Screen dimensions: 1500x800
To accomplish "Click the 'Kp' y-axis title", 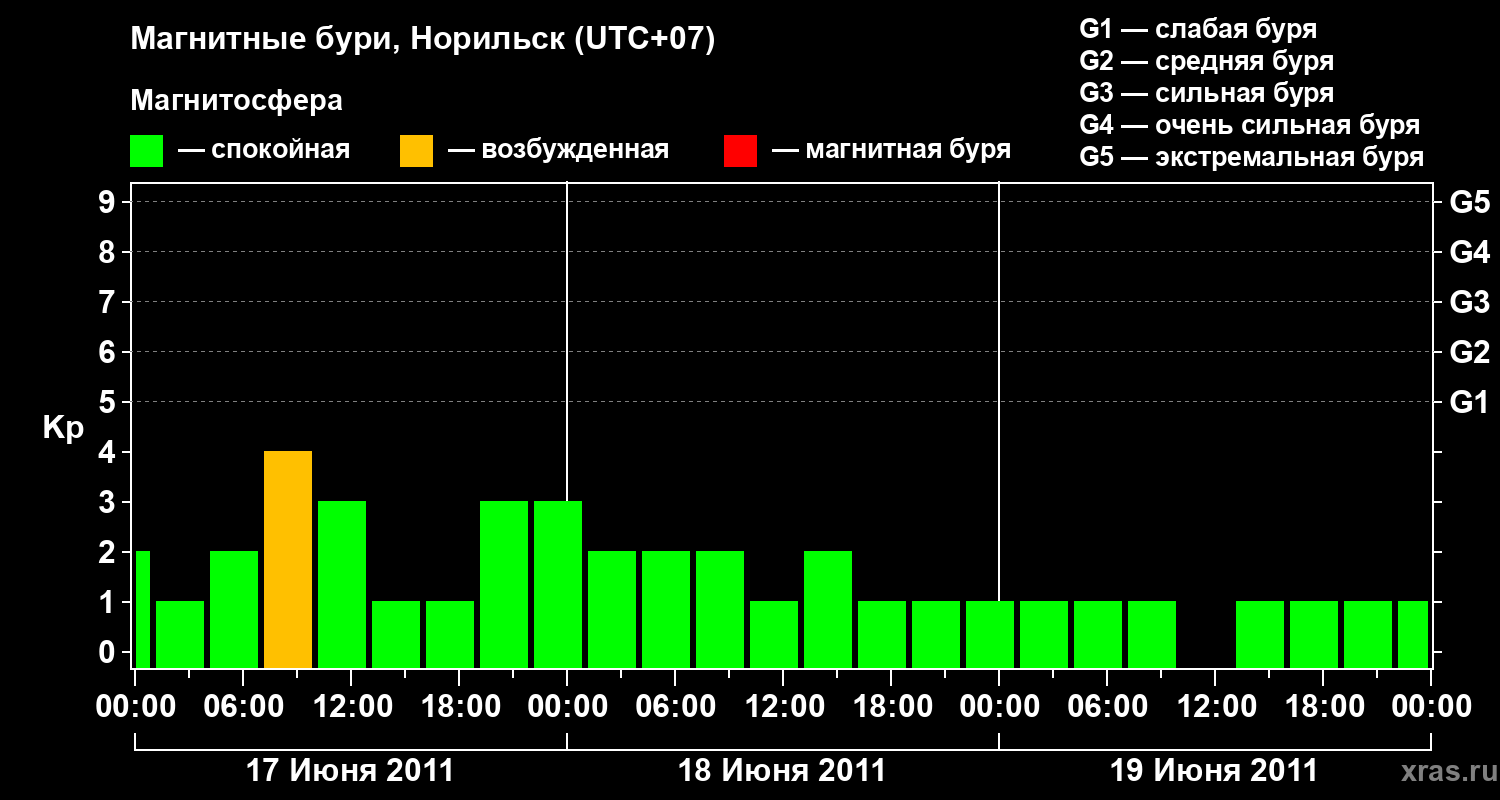I will point(63,429).
